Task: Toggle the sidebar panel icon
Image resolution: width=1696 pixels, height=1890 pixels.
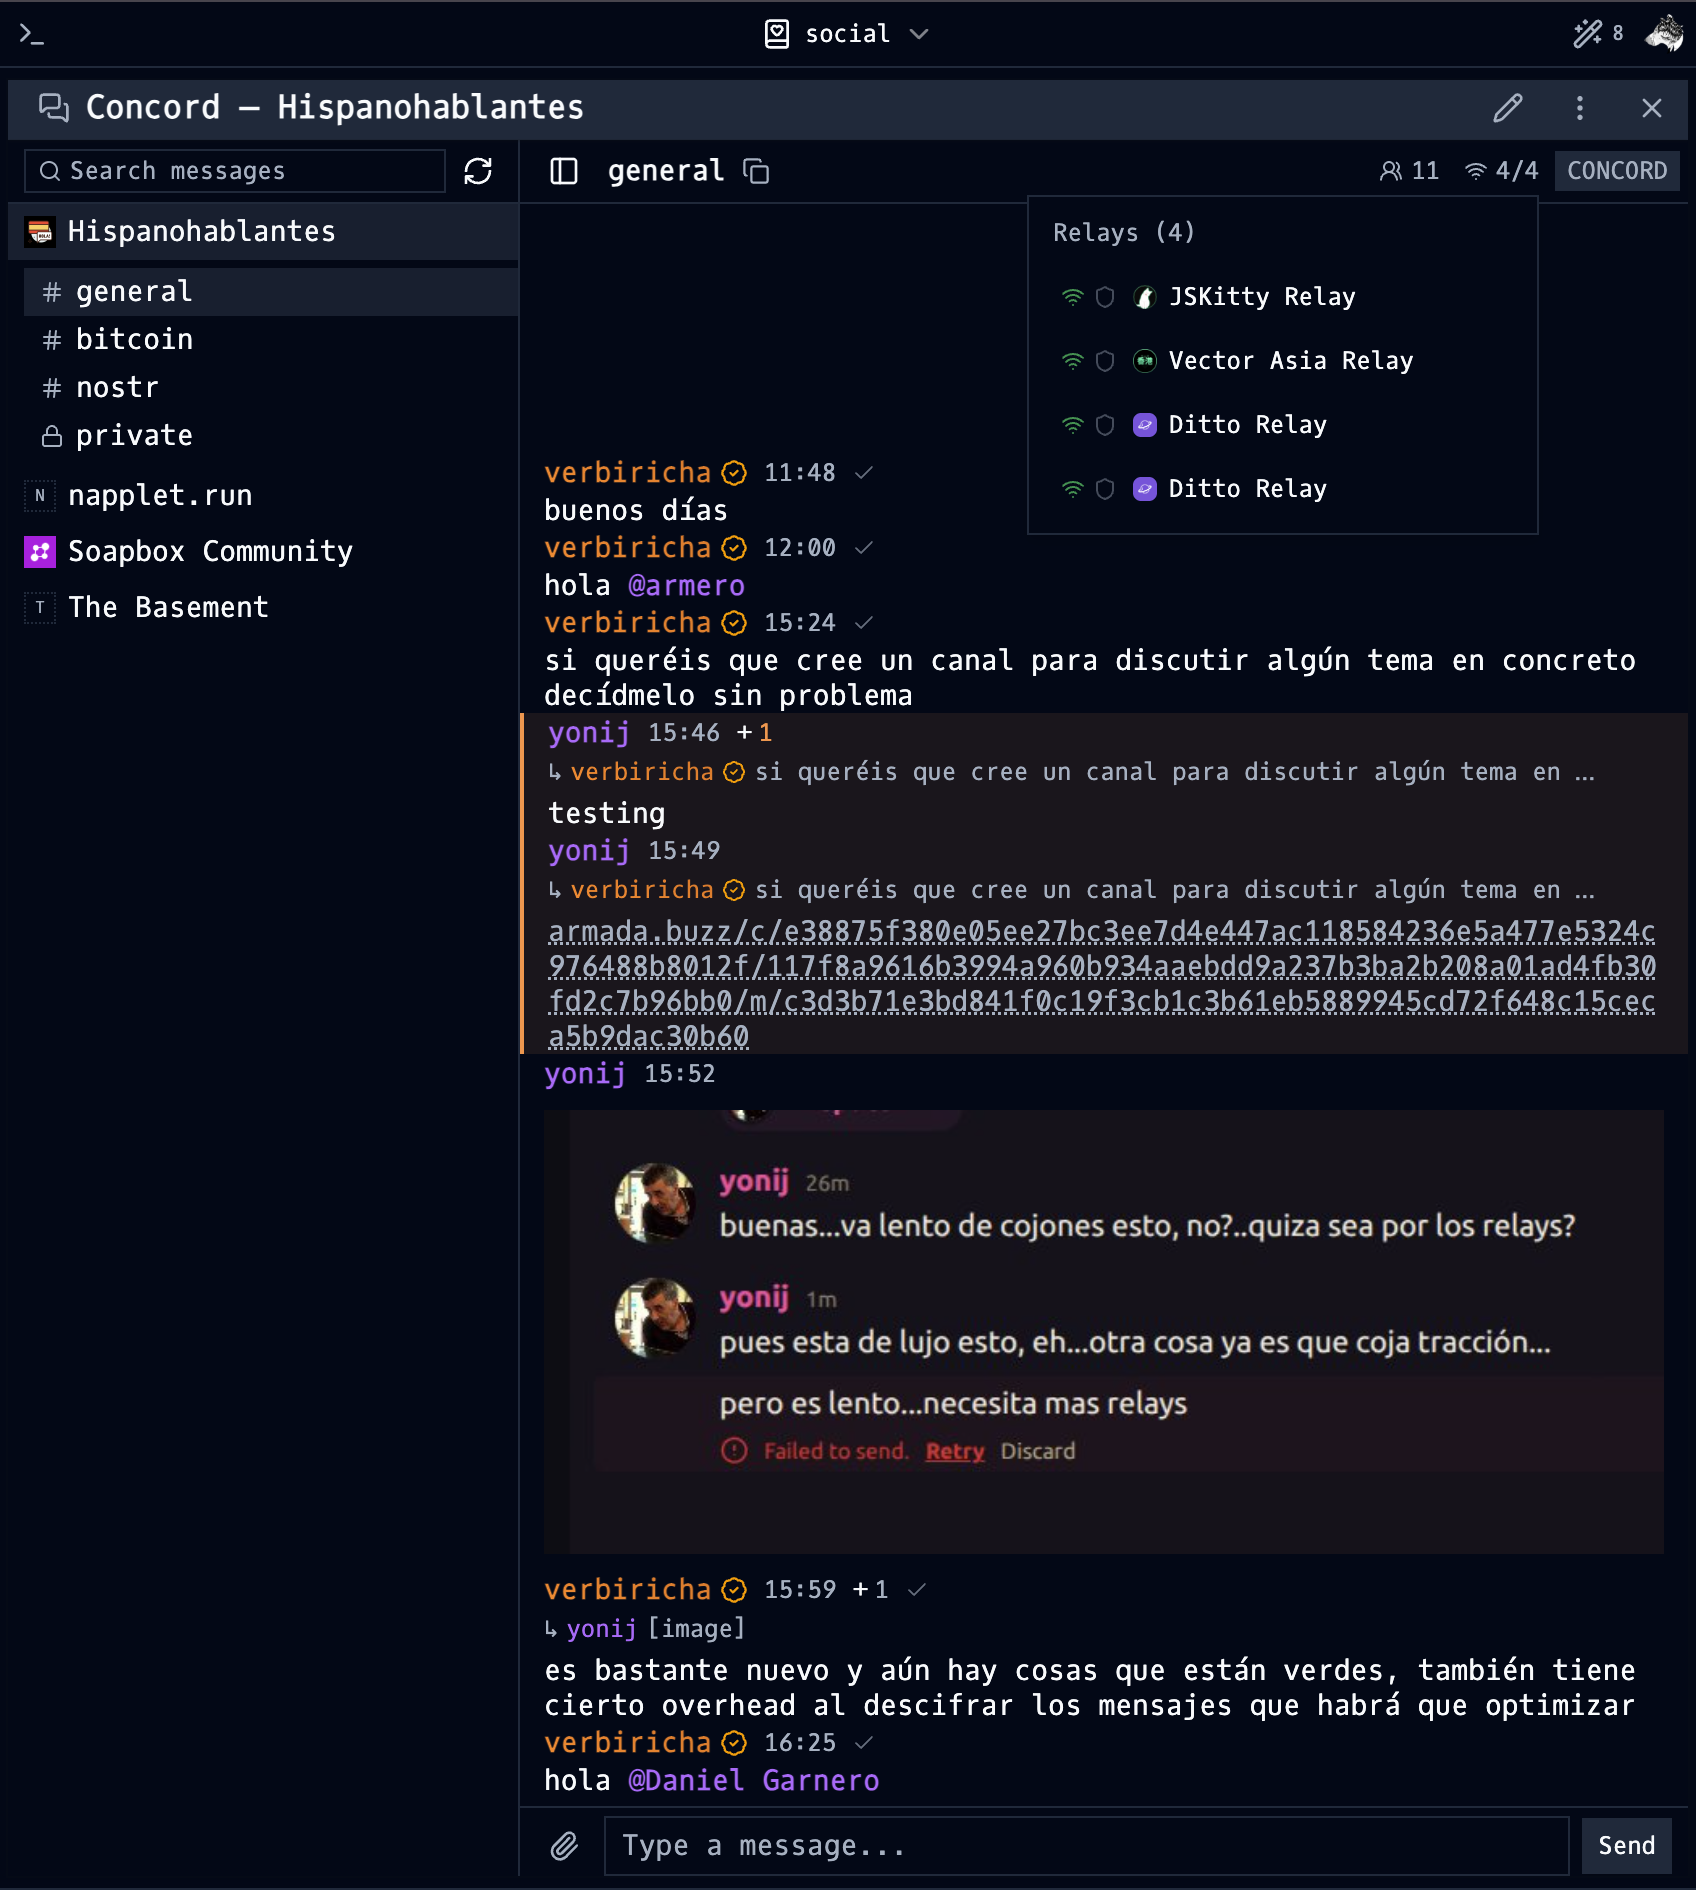Action: (x=564, y=171)
